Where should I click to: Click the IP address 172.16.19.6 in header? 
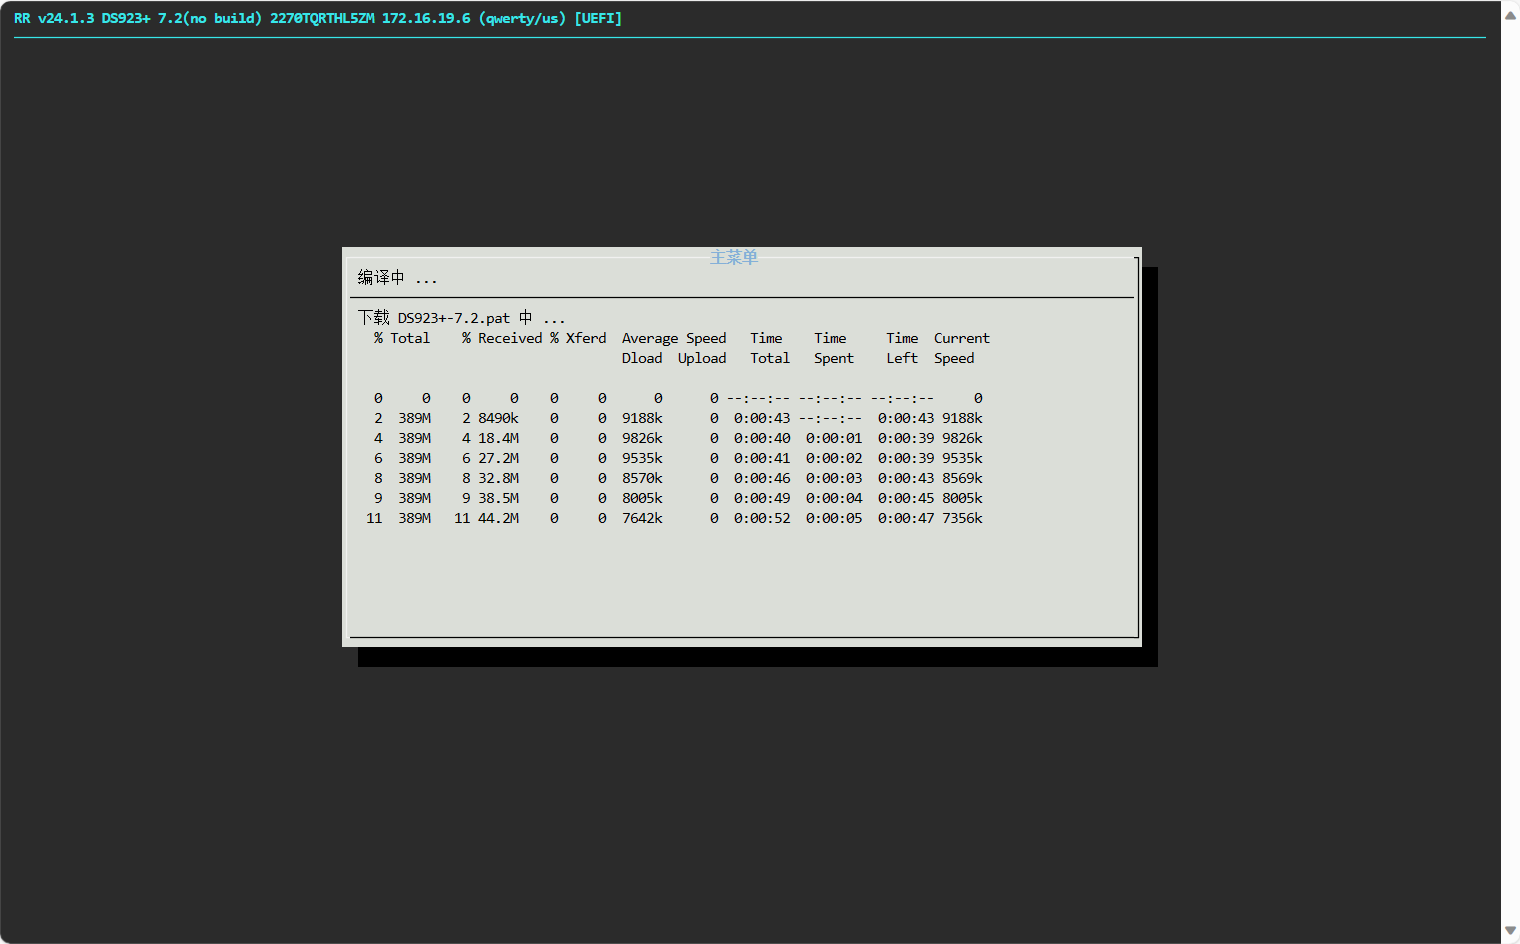(425, 18)
